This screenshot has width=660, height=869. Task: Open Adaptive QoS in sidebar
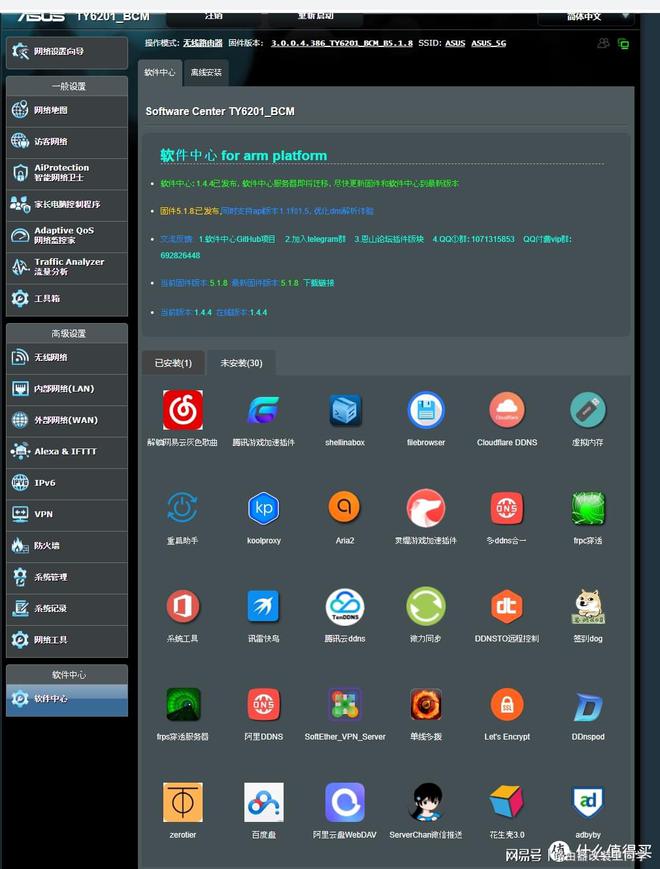(66, 235)
